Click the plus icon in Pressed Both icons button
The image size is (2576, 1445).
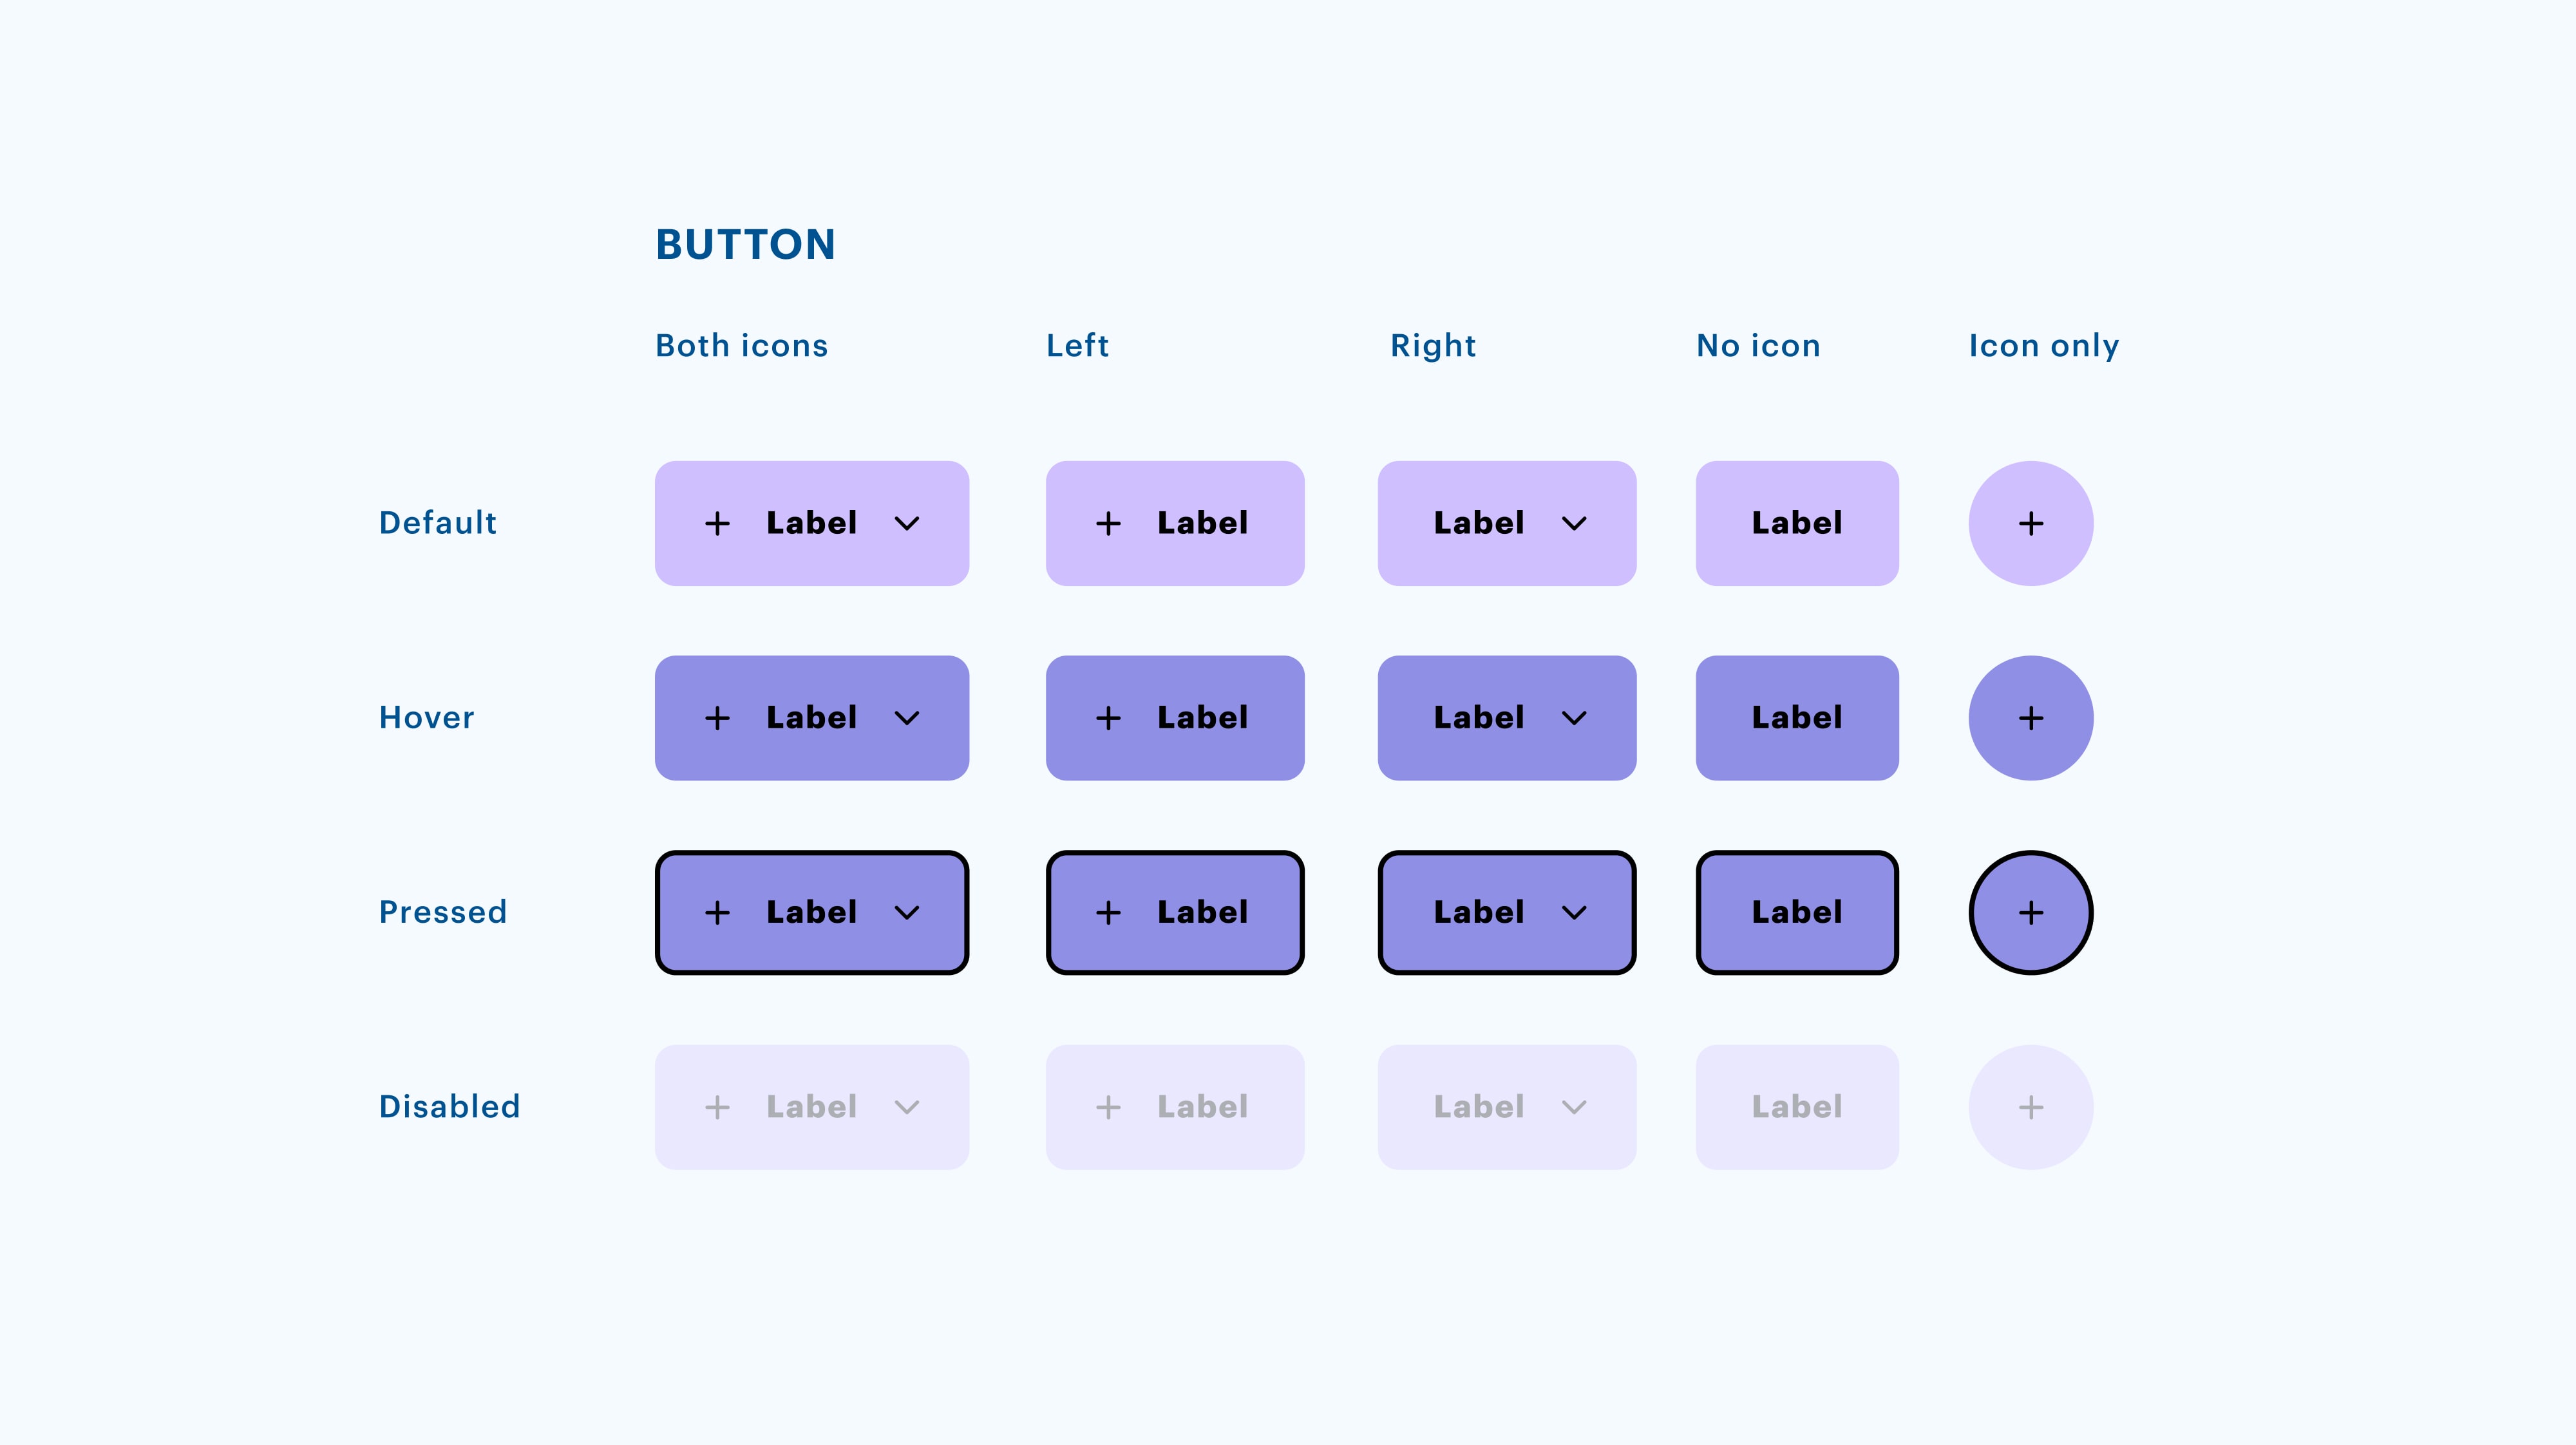pos(717,912)
